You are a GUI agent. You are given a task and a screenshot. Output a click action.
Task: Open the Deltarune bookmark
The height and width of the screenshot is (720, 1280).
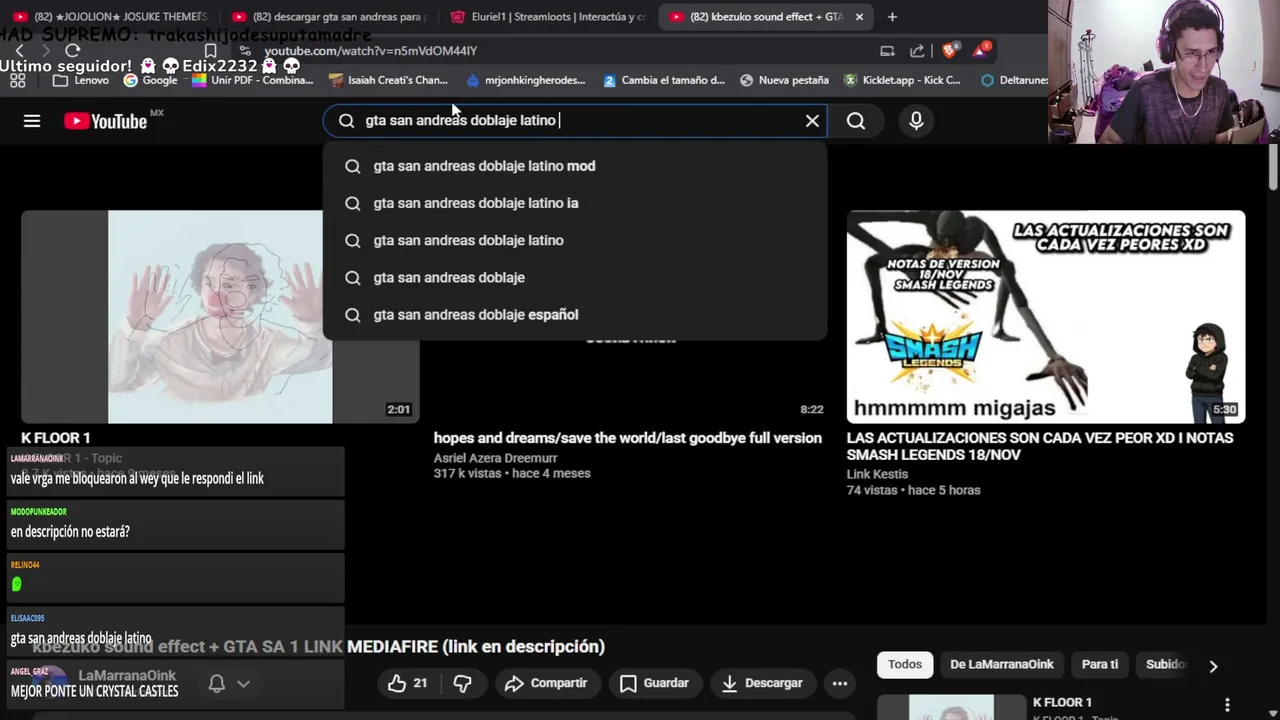pos(1014,80)
